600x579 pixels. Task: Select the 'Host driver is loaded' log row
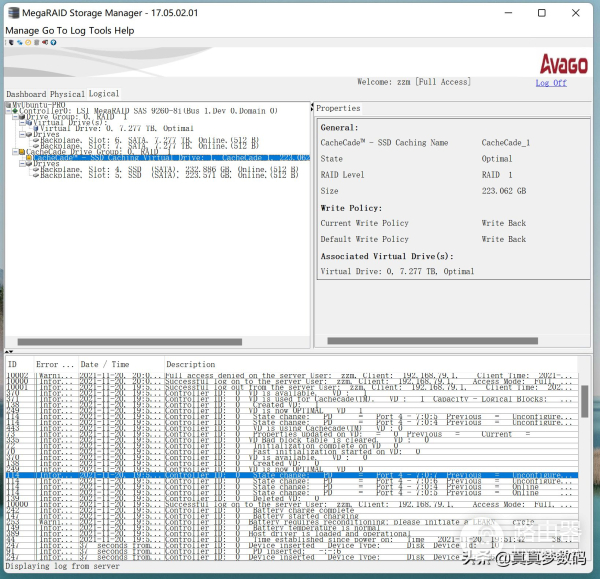[292, 533]
